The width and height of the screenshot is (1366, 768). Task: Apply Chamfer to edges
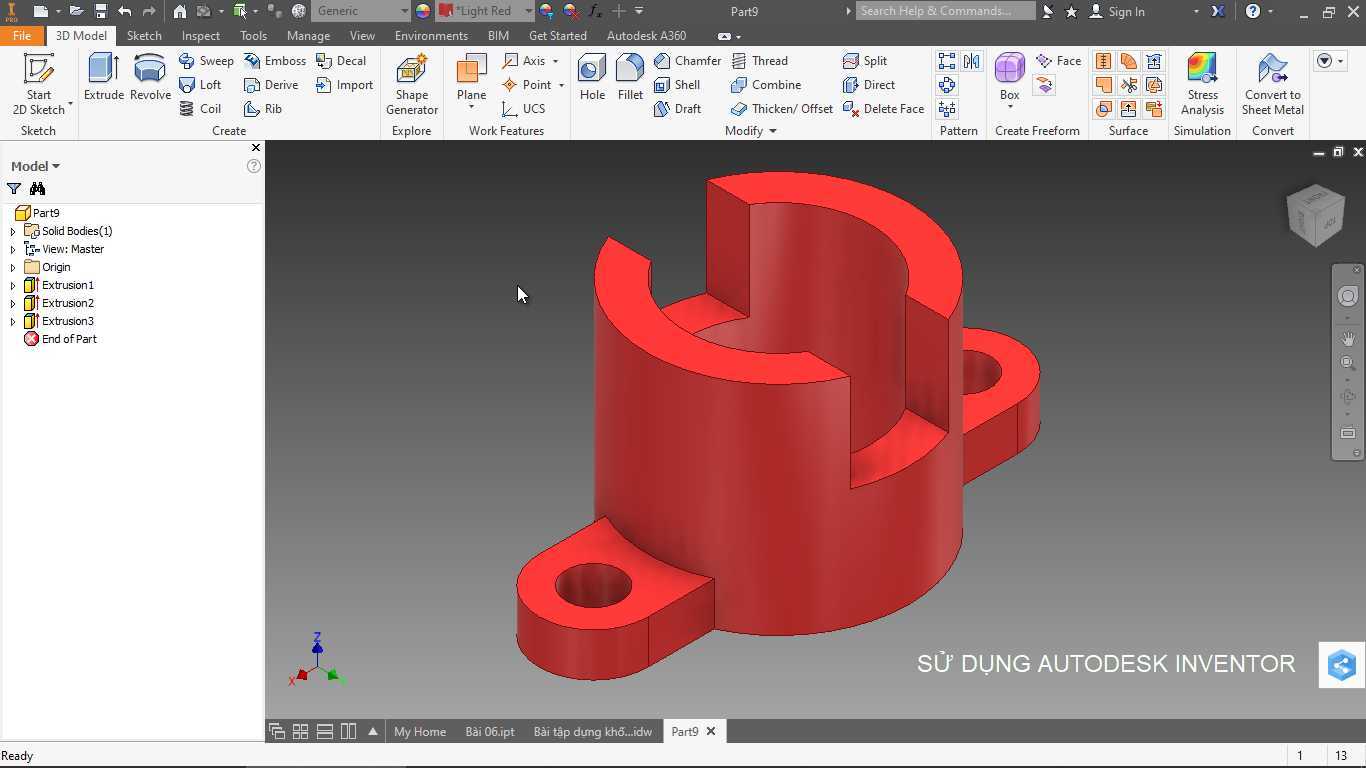point(687,61)
